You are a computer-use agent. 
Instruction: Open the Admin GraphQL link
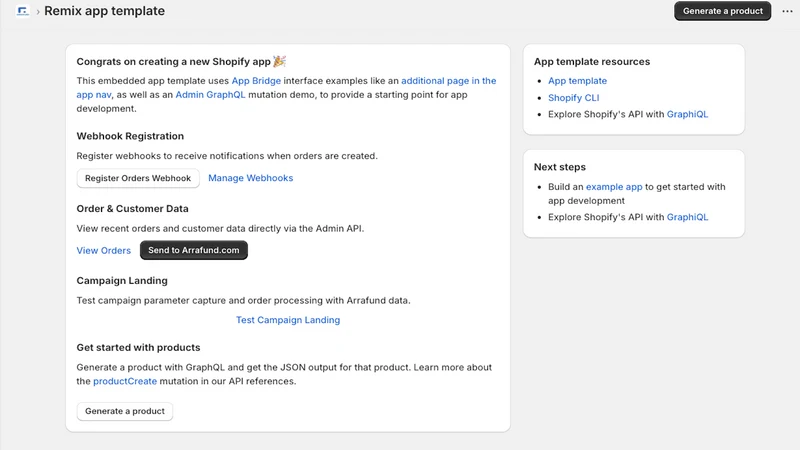pyautogui.click(x=210, y=94)
